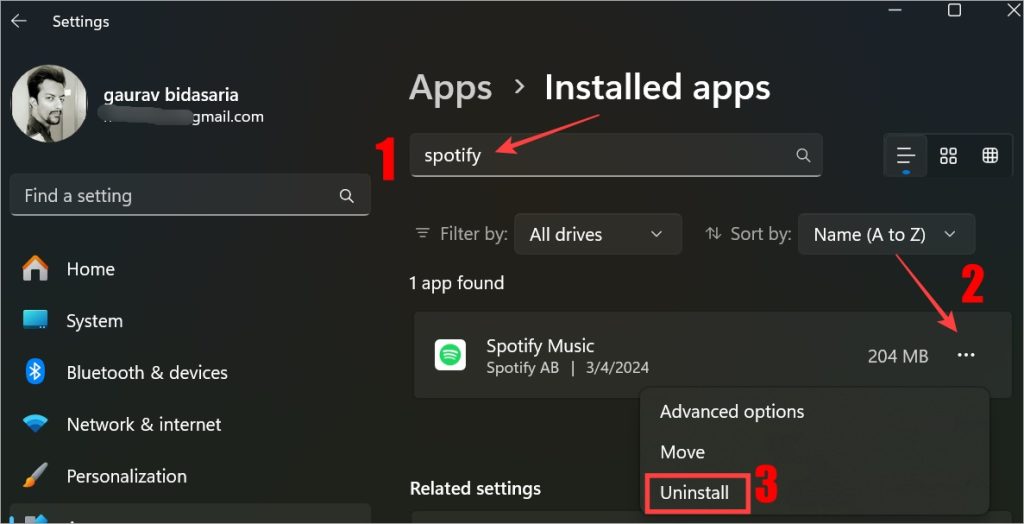
Task: Open three-dots menu for Spotify Music
Action: tap(965, 355)
